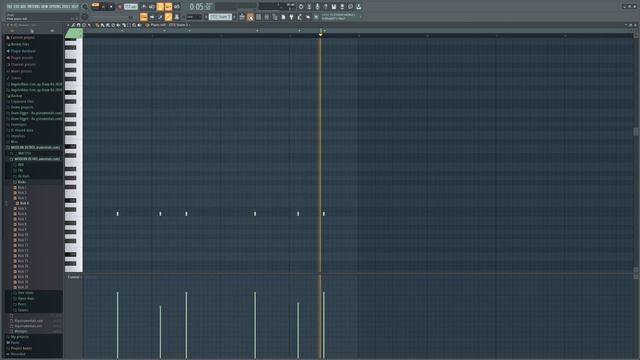Screen dimensions: 640x360
Task: Click the orange playhead marker on timeline
Action: click(320, 34)
